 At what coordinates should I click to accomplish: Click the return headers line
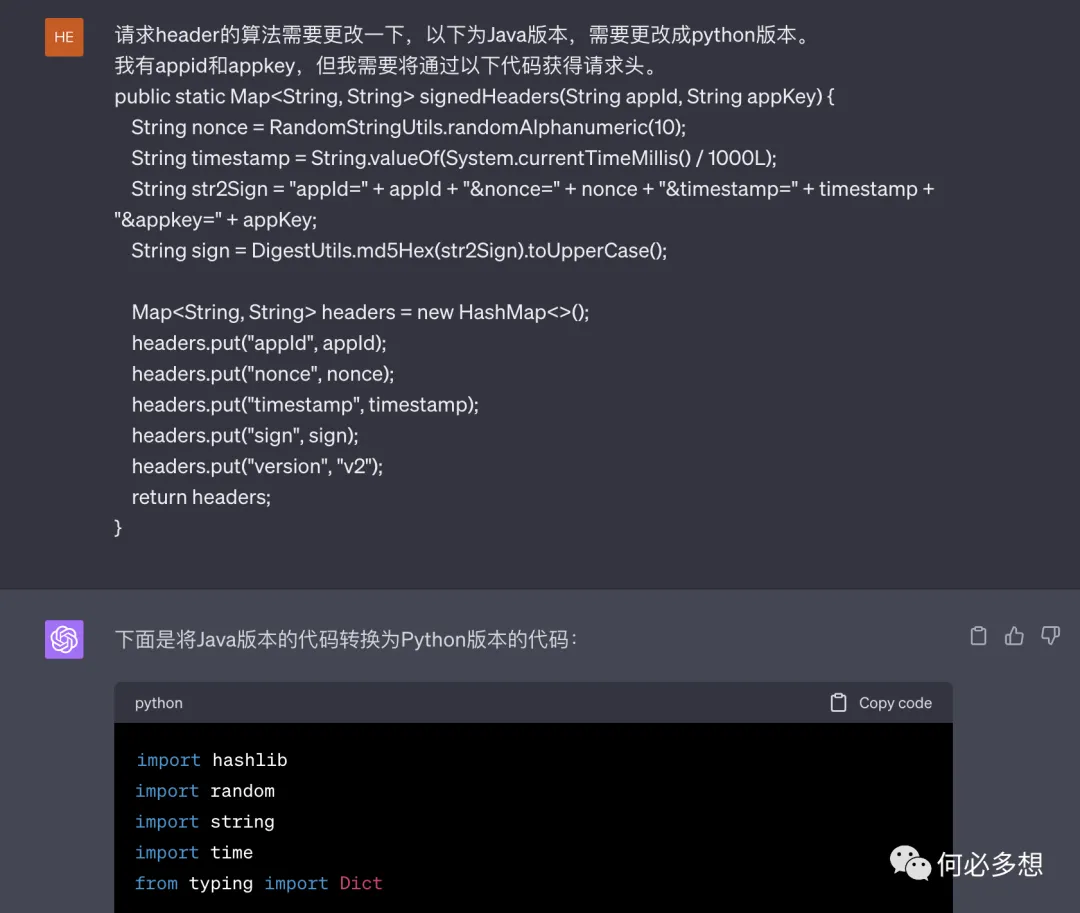[201, 497]
